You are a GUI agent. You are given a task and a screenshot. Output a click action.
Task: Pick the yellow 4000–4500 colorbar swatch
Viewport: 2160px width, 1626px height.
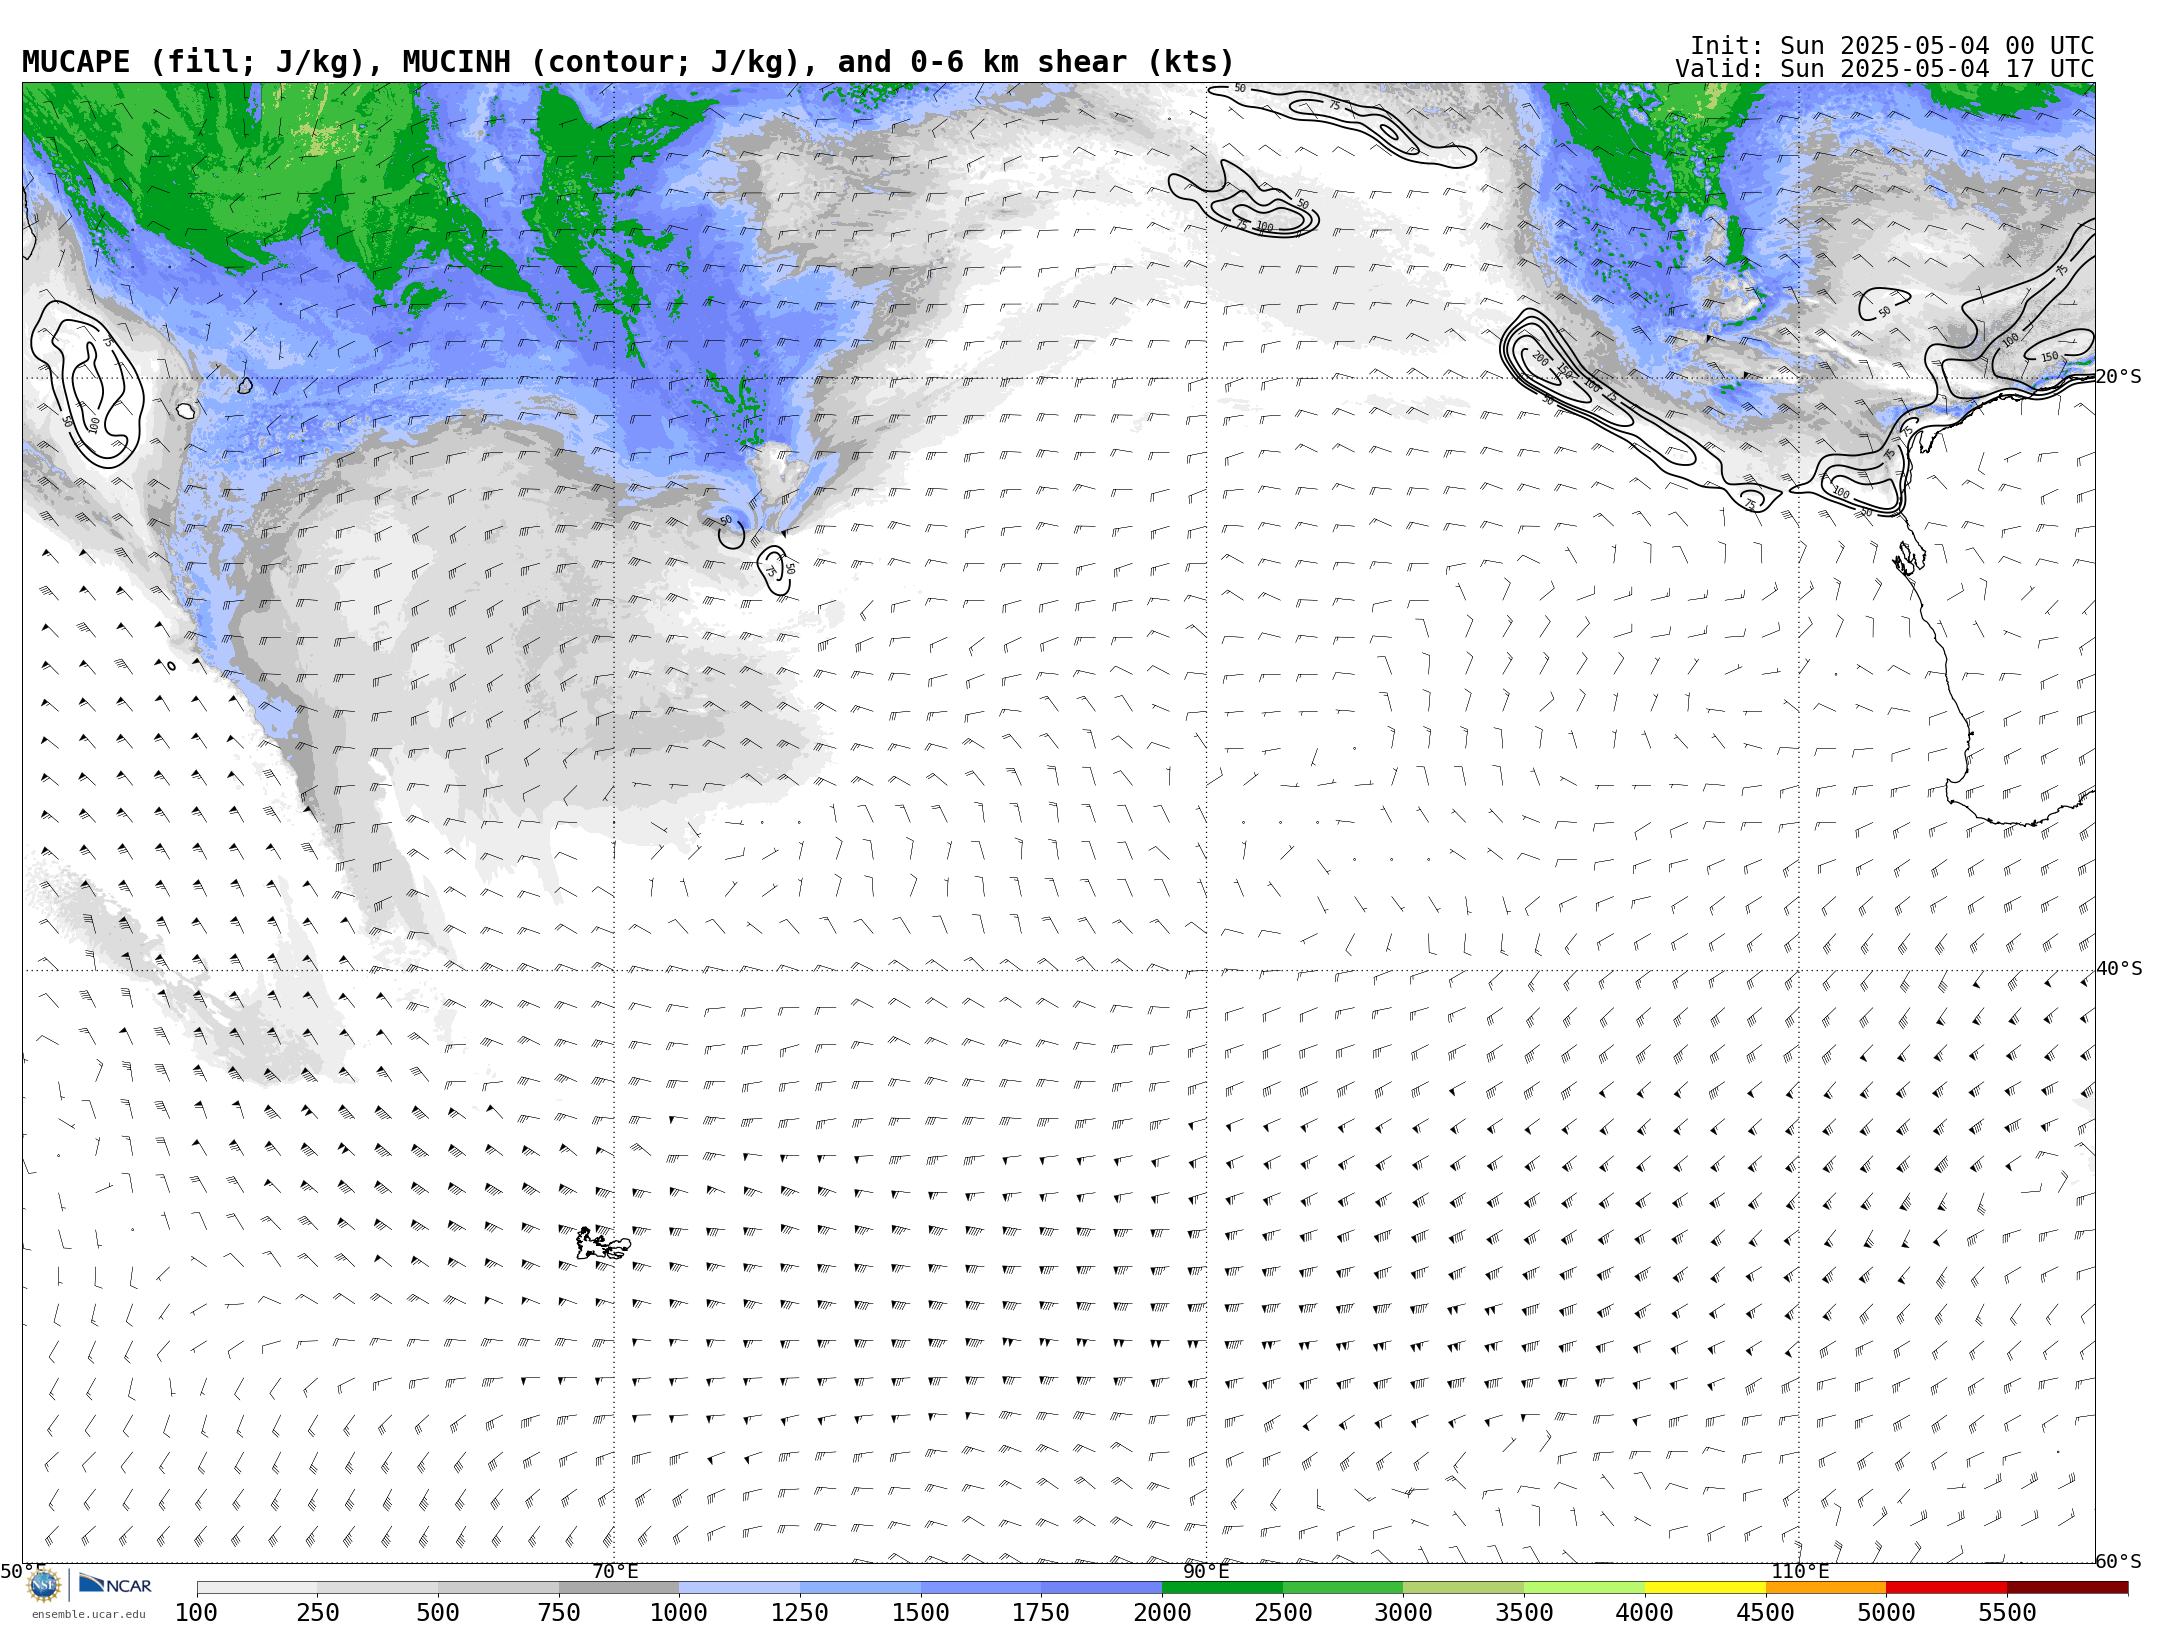tap(1705, 1588)
